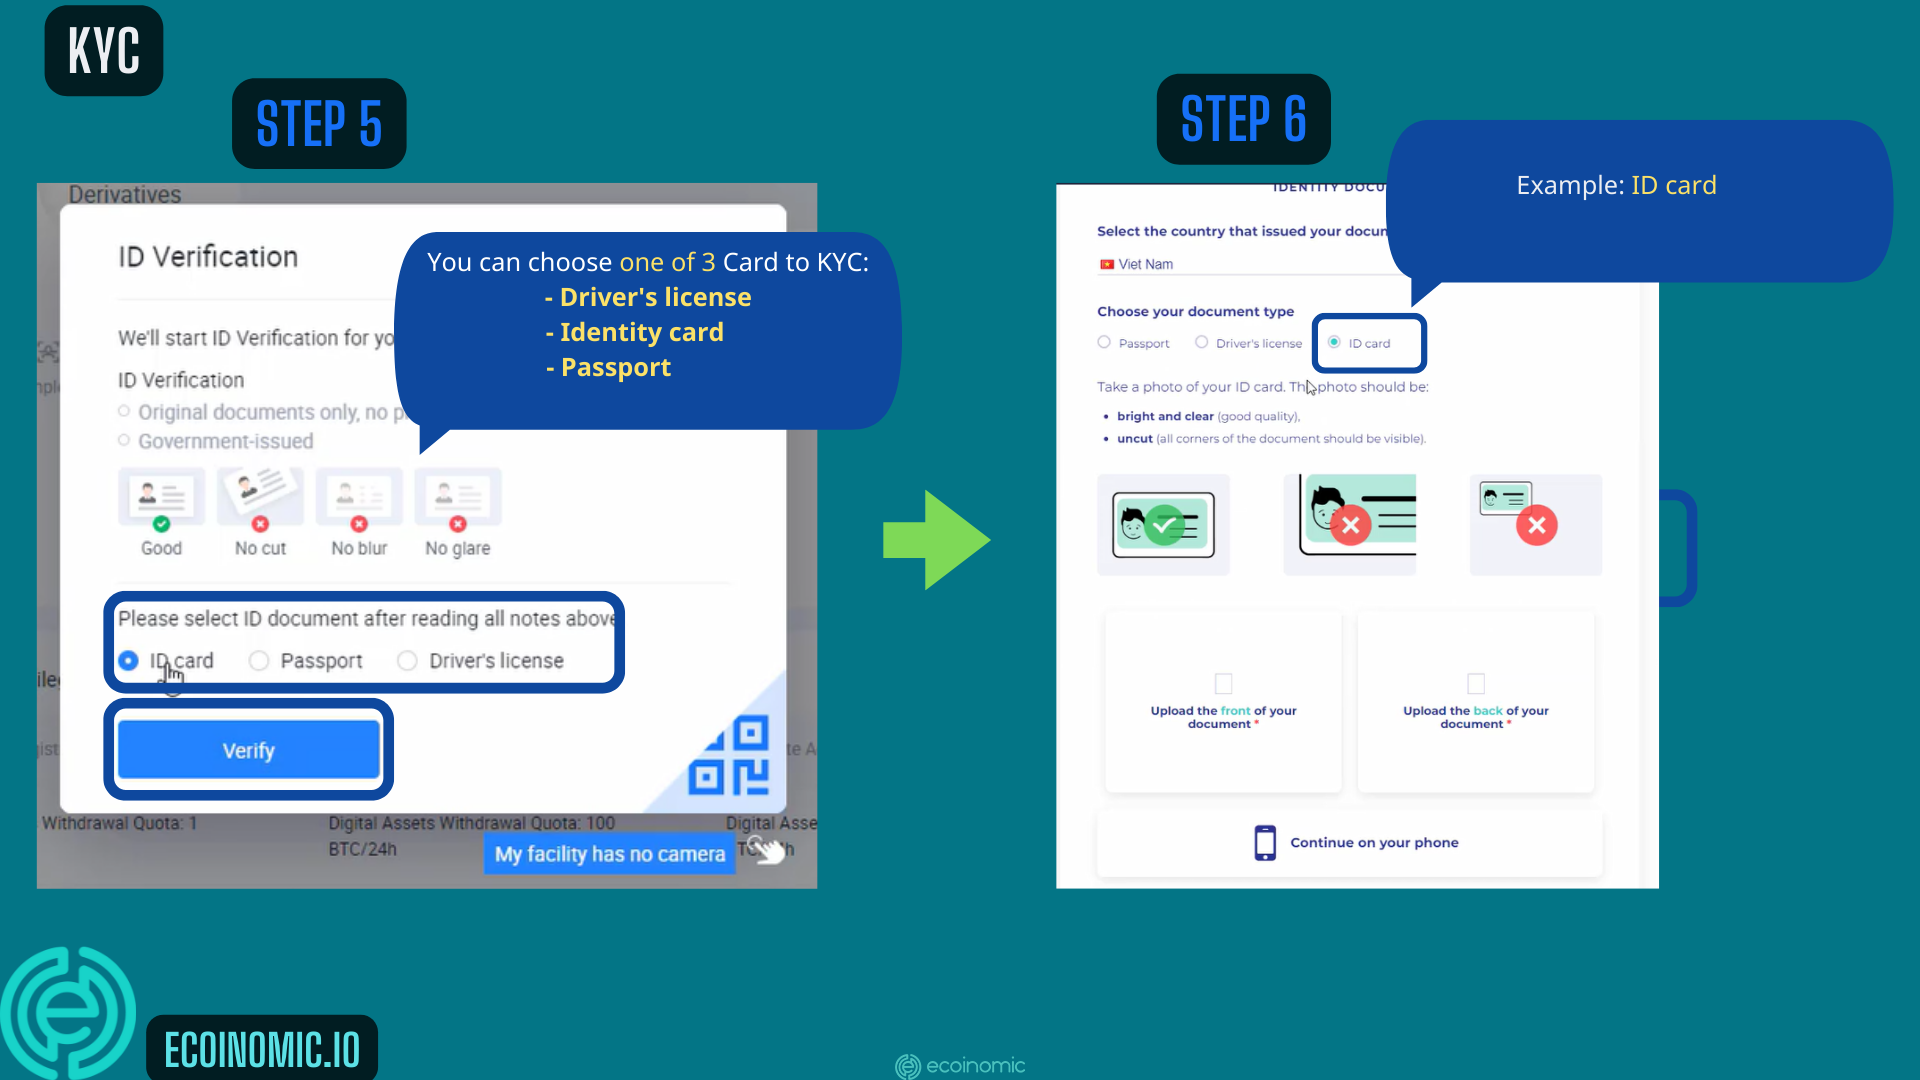Viewport: 1920px width, 1080px height.
Task: Click the red X no-blur warning icon
Action: pyautogui.click(x=357, y=524)
